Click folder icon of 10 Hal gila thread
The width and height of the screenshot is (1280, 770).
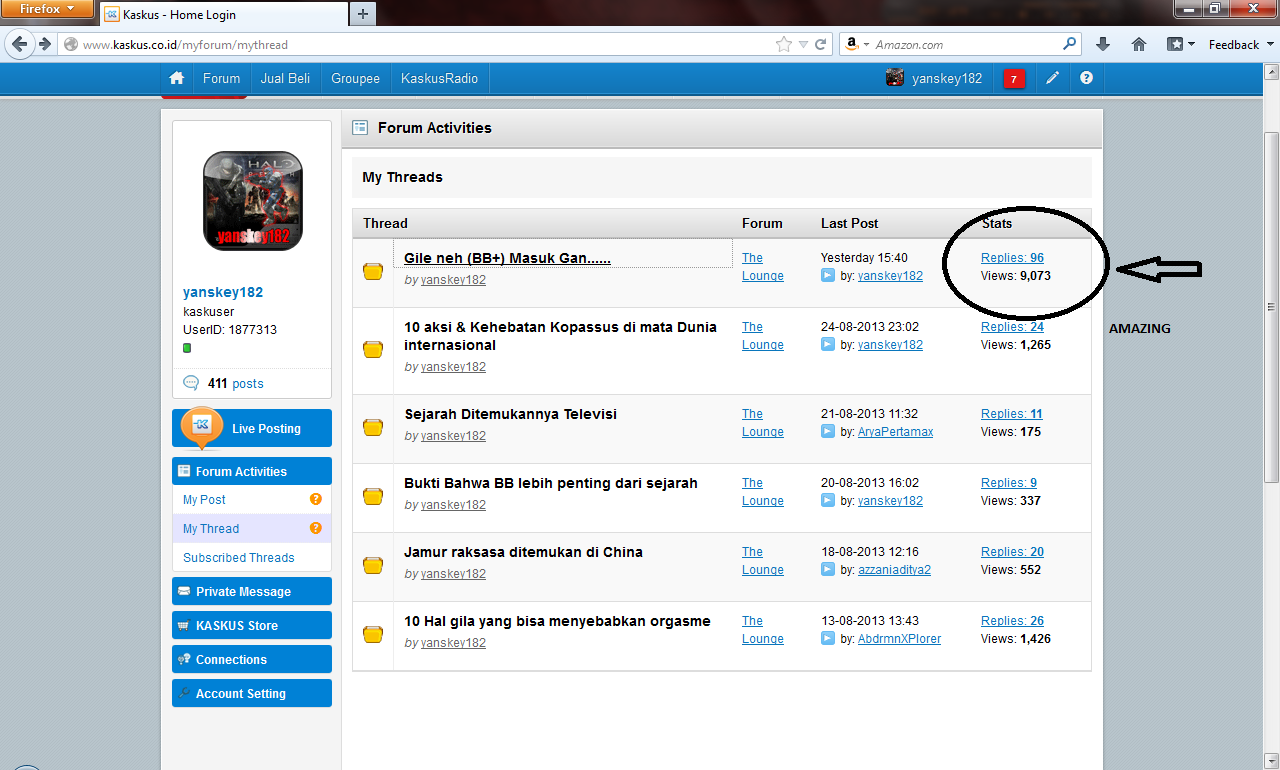coord(373,634)
